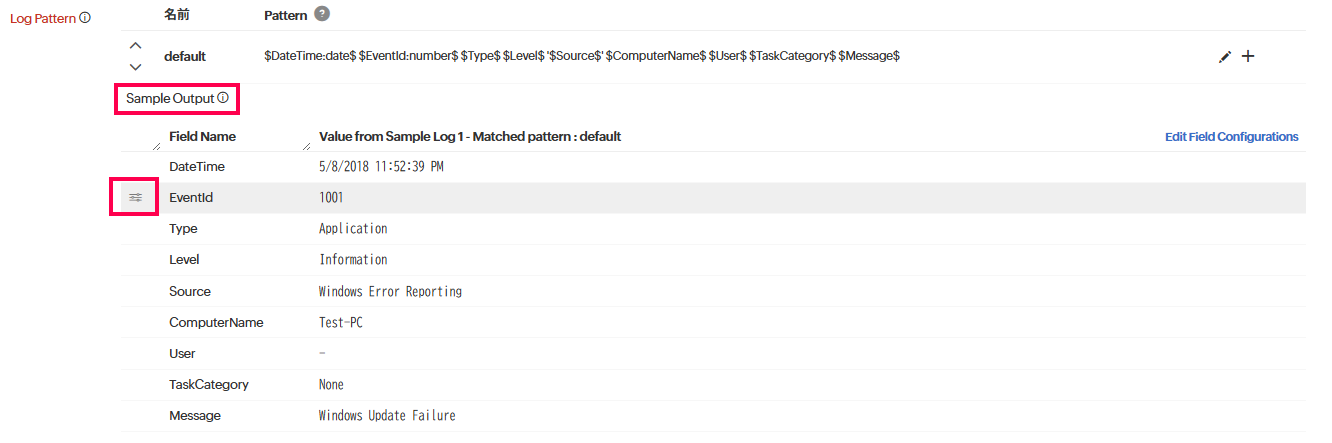This screenshot has height=443, width=1332.
Task: Move default pattern down with down arrow
Action: pos(136,67)
